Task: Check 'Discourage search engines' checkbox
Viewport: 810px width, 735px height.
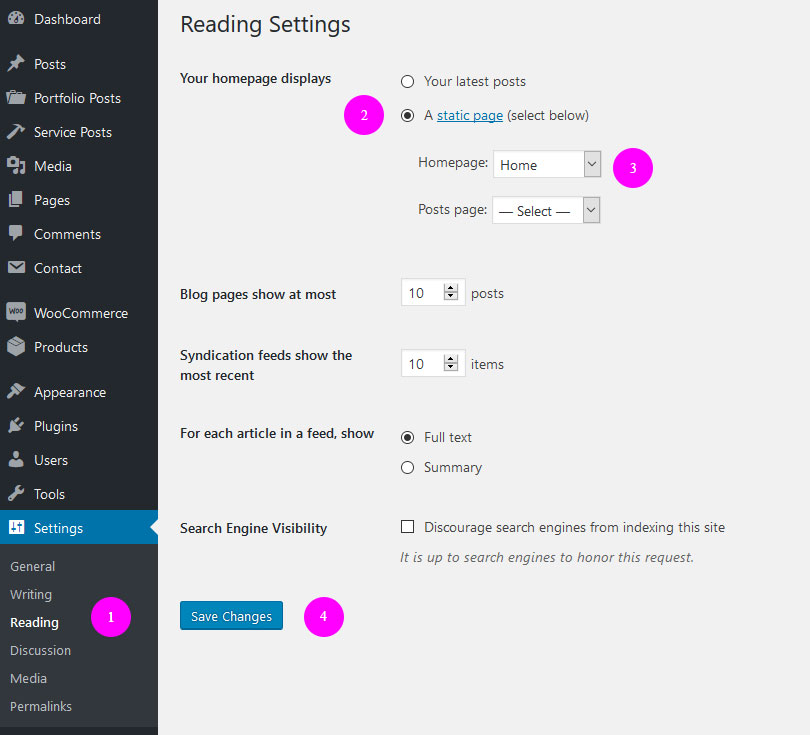Action: [x=407, y=527]
